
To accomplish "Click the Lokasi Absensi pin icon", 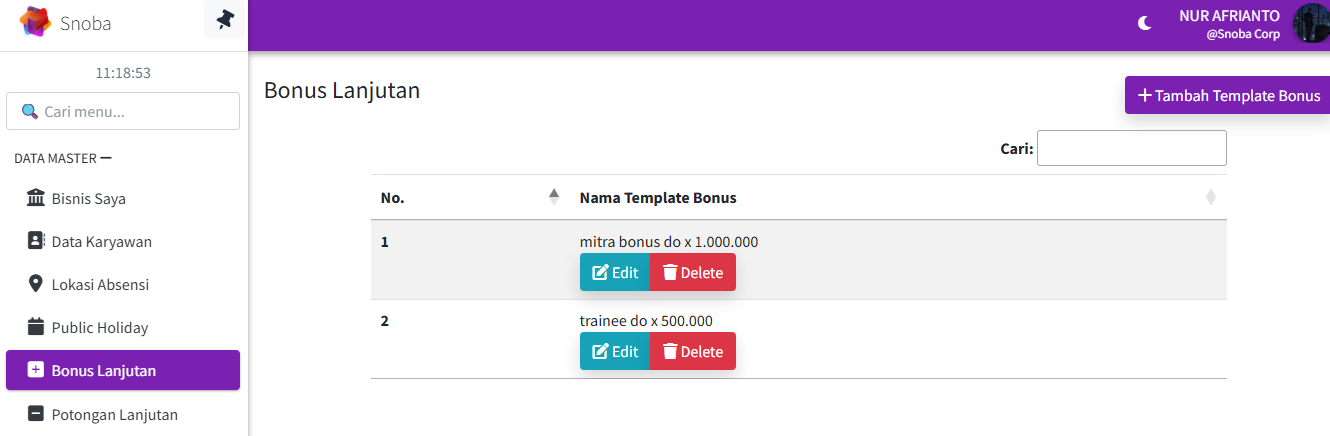I will (36, 284).
